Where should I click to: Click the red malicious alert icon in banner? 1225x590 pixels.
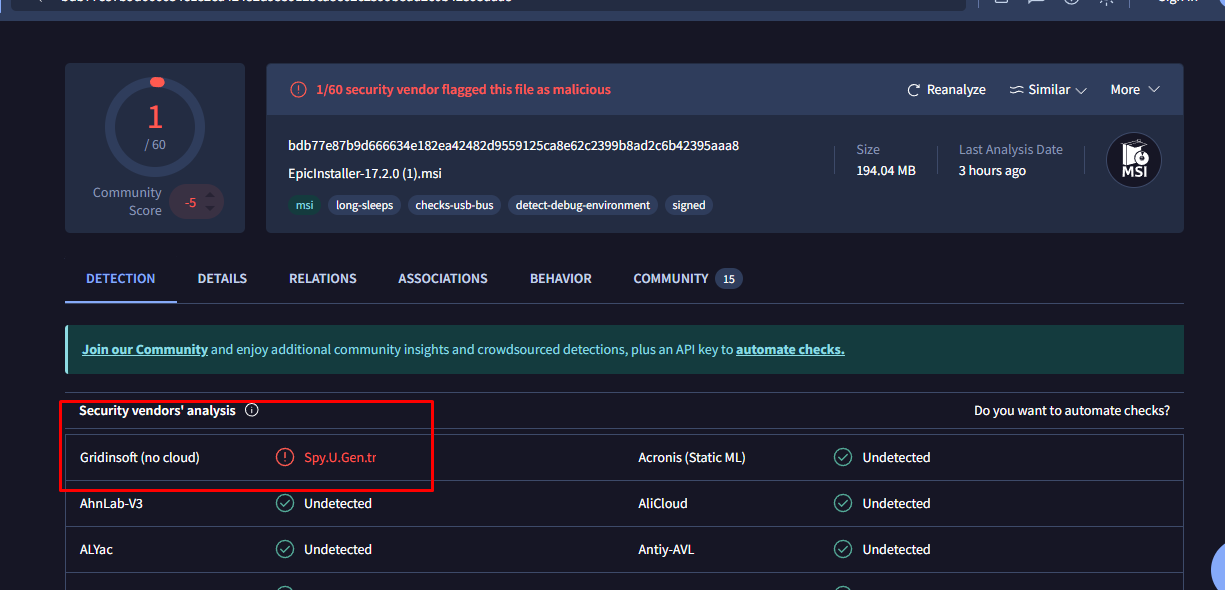point(298,90)
